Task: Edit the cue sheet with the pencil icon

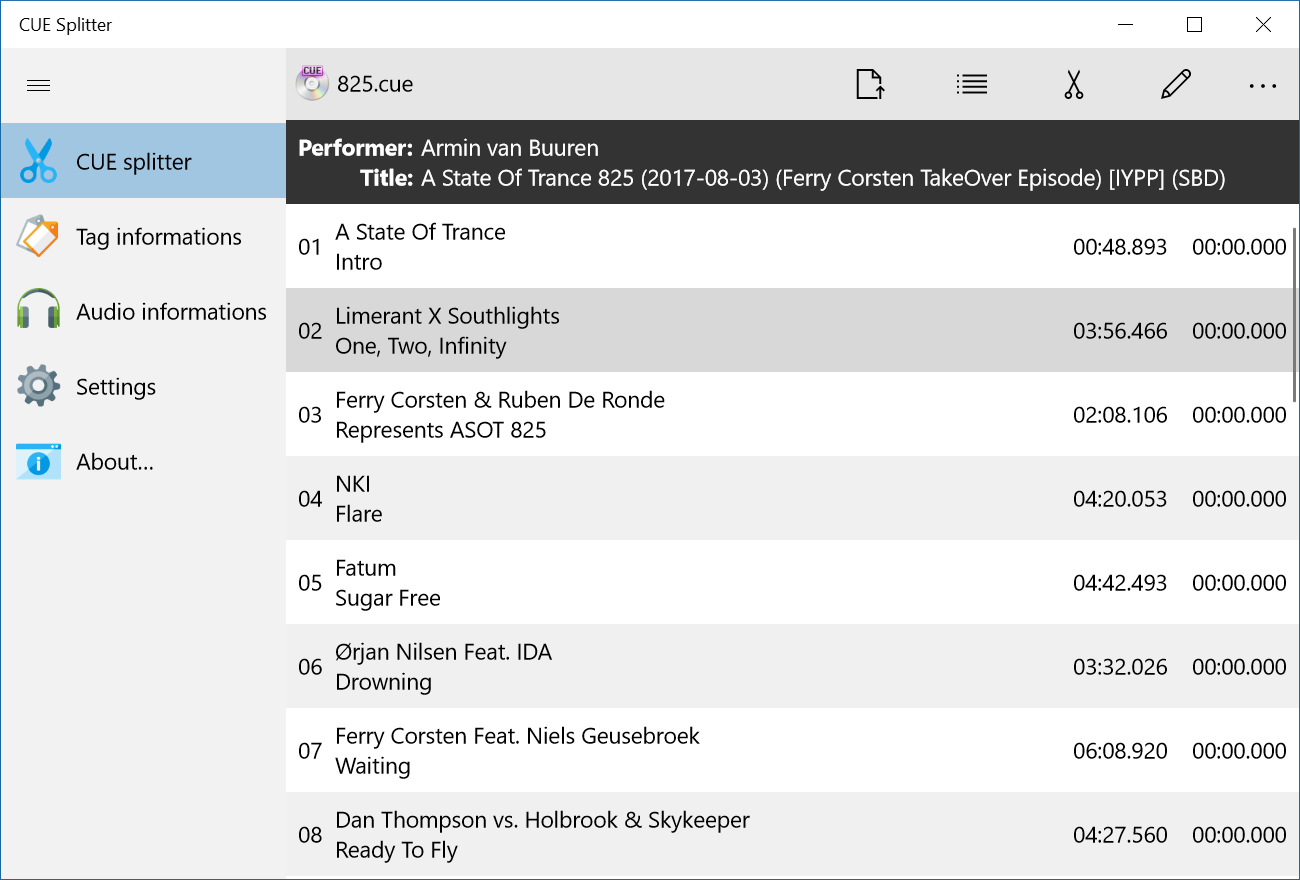Action: (x=1176, y=84)
